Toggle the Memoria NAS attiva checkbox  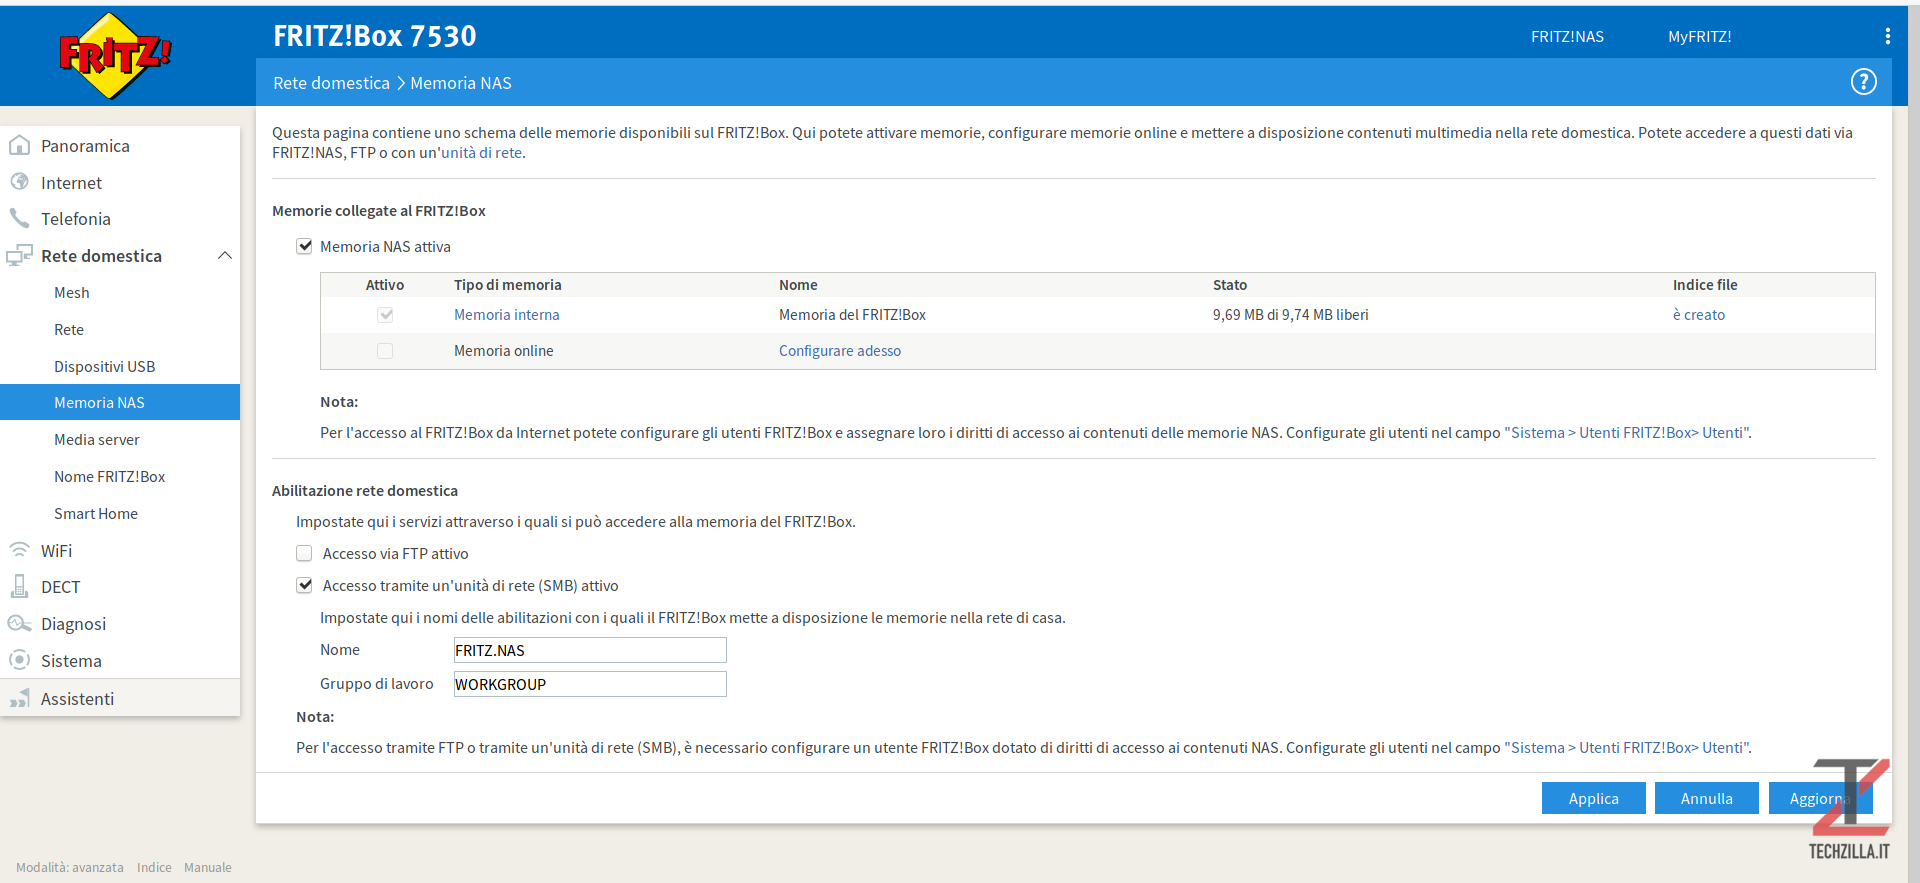(x=304, y=246)
